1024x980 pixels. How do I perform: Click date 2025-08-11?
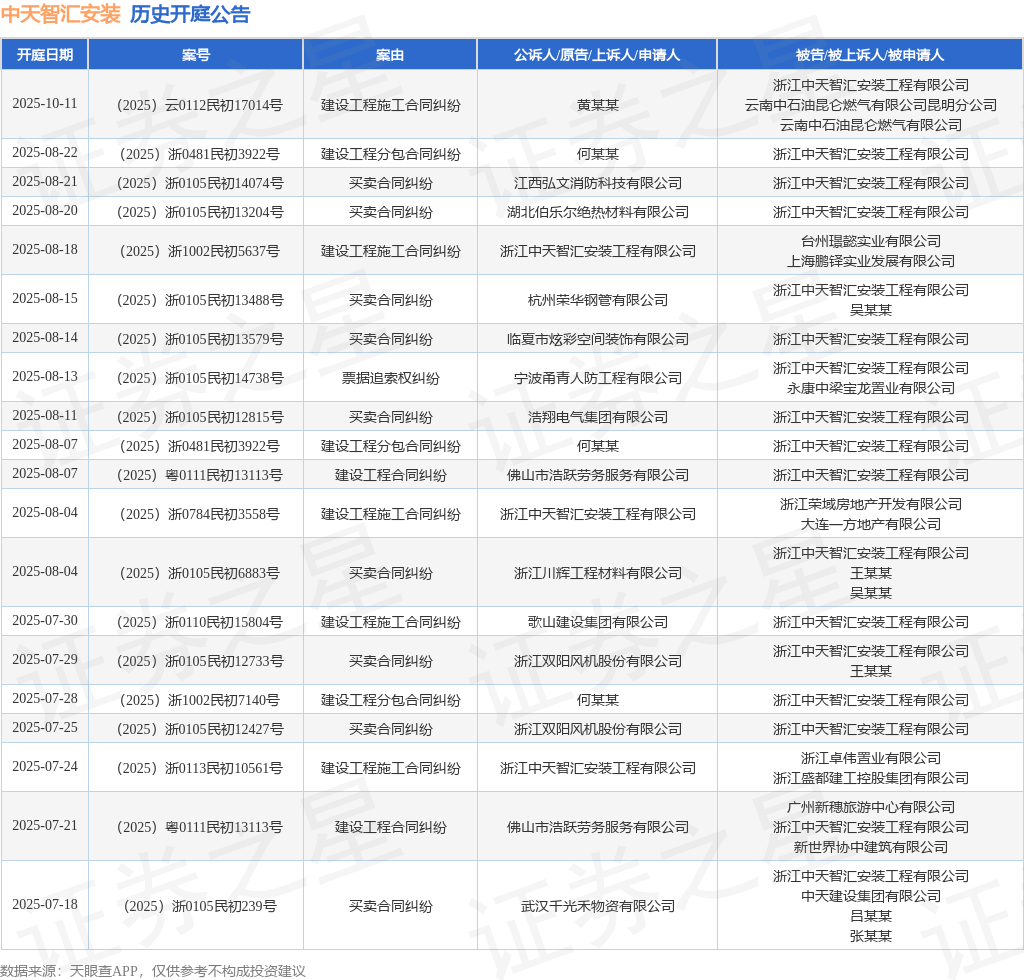[44, 416]
